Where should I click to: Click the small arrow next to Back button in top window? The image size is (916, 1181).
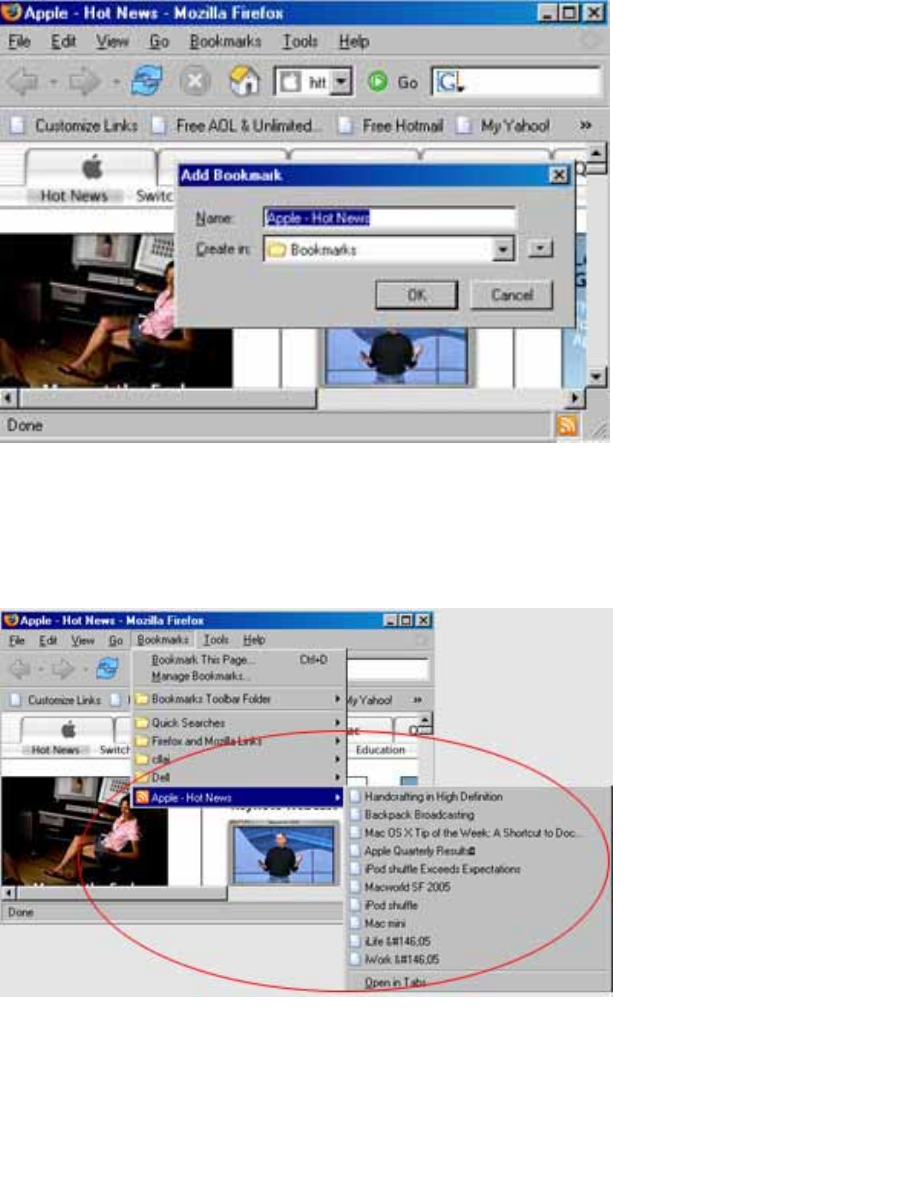tap(53, 81)
